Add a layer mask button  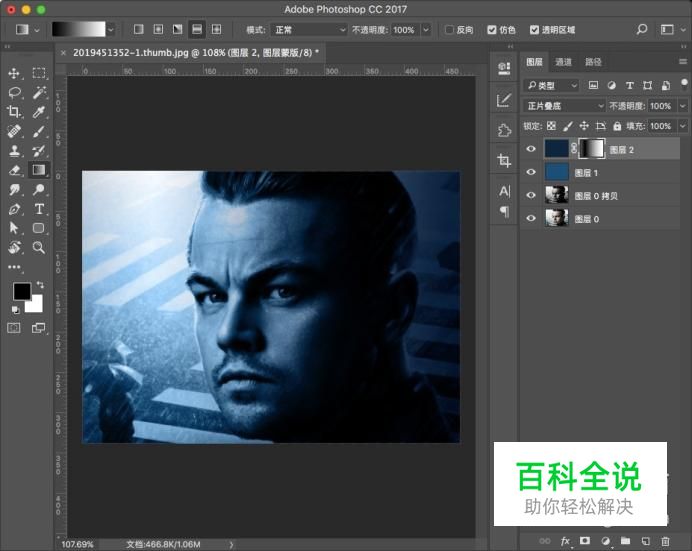coord(585,541)
